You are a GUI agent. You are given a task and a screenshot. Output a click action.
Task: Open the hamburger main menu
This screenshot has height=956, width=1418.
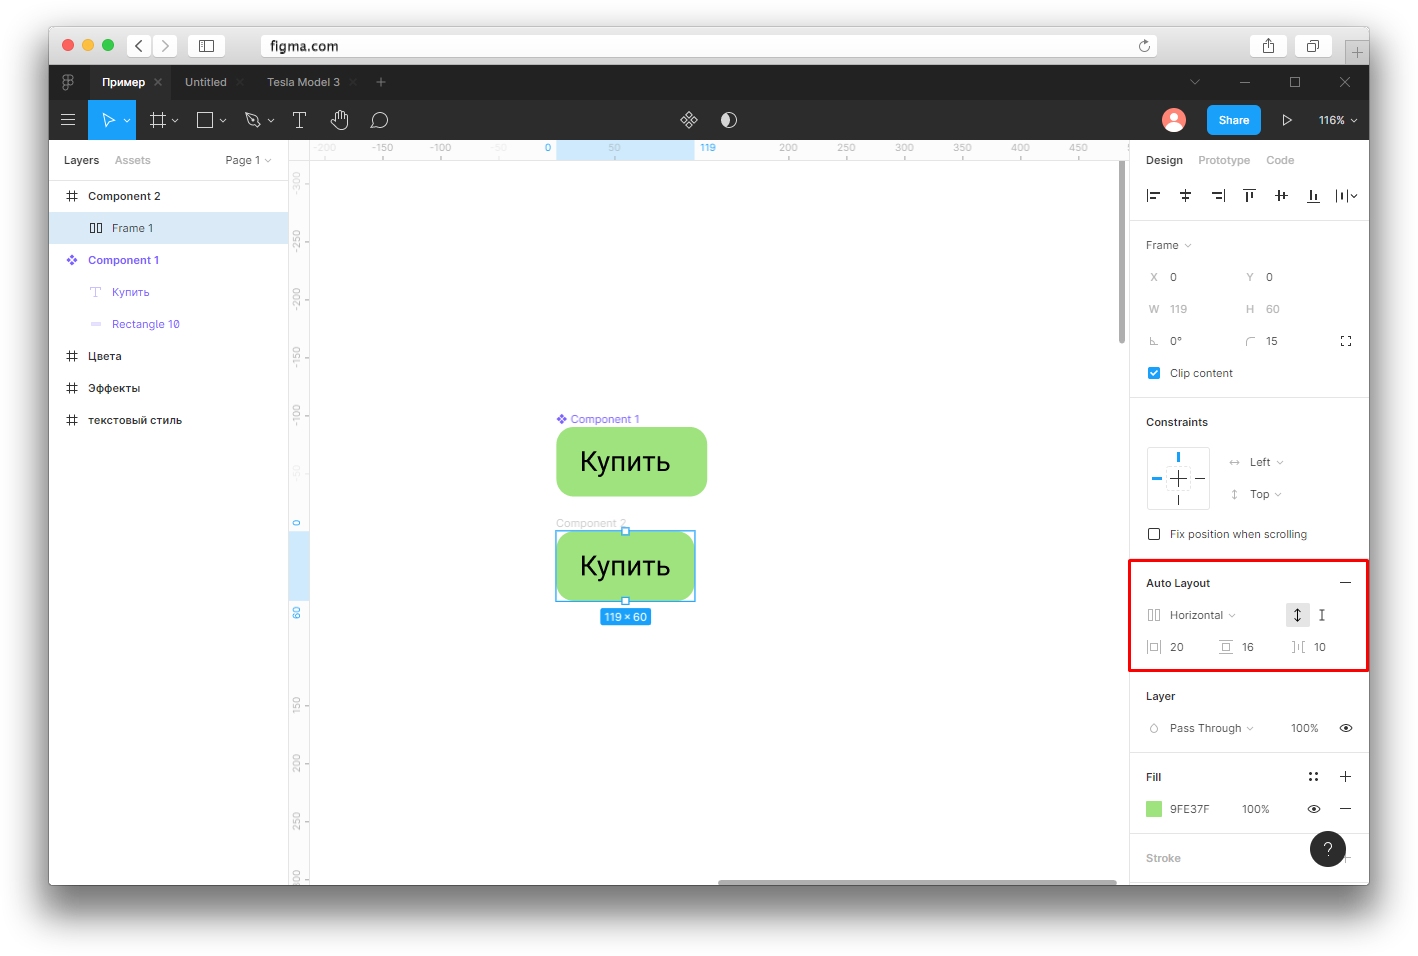tap(68, 120)
